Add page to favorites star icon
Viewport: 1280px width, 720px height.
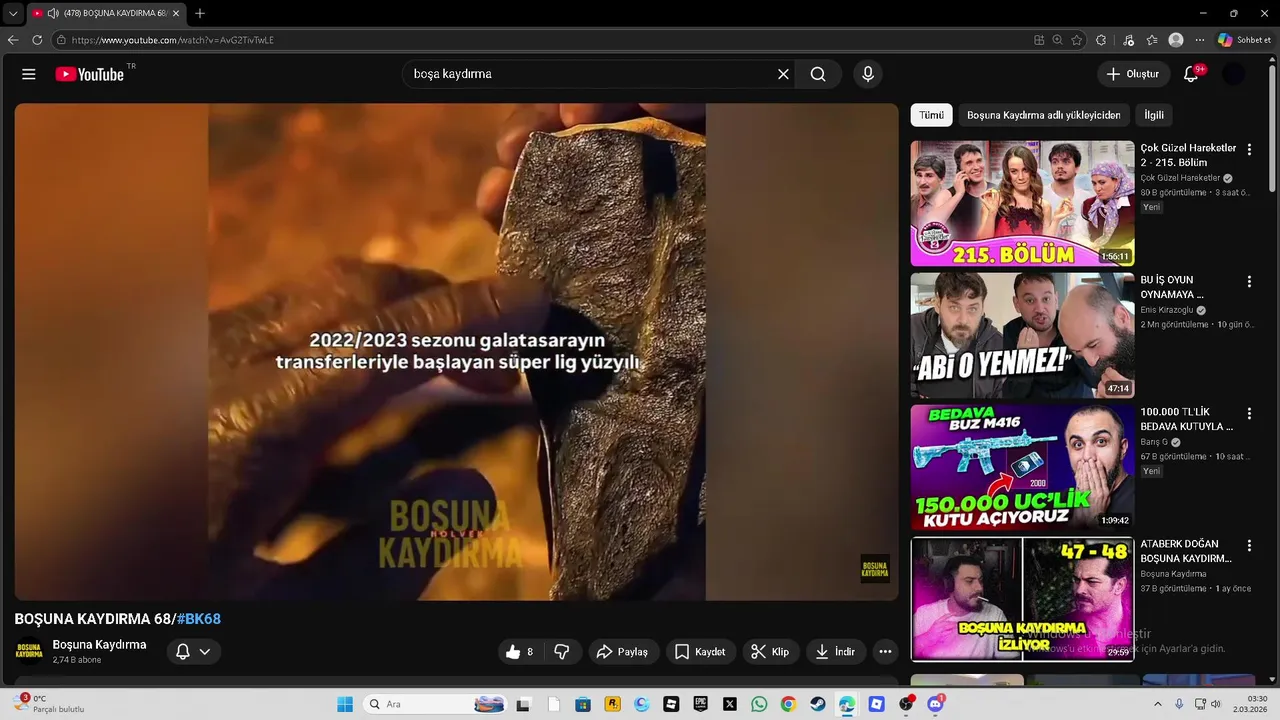1077,40
